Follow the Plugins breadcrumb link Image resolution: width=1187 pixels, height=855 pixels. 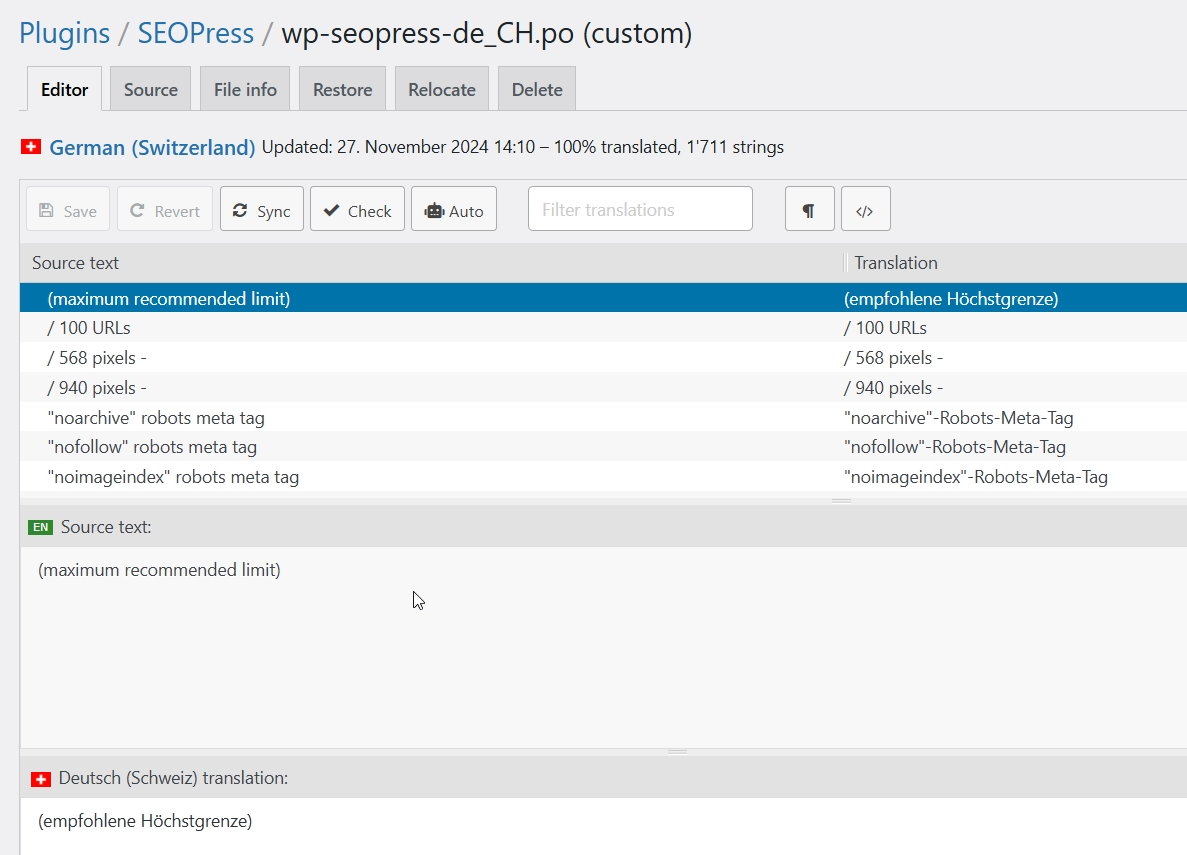coord(64,33)
